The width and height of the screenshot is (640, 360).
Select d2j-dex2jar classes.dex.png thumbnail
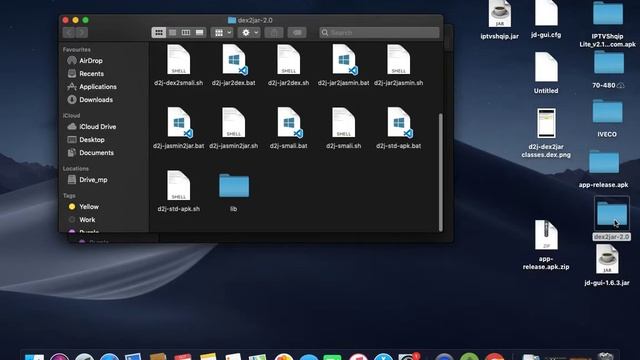pos(546,133)
